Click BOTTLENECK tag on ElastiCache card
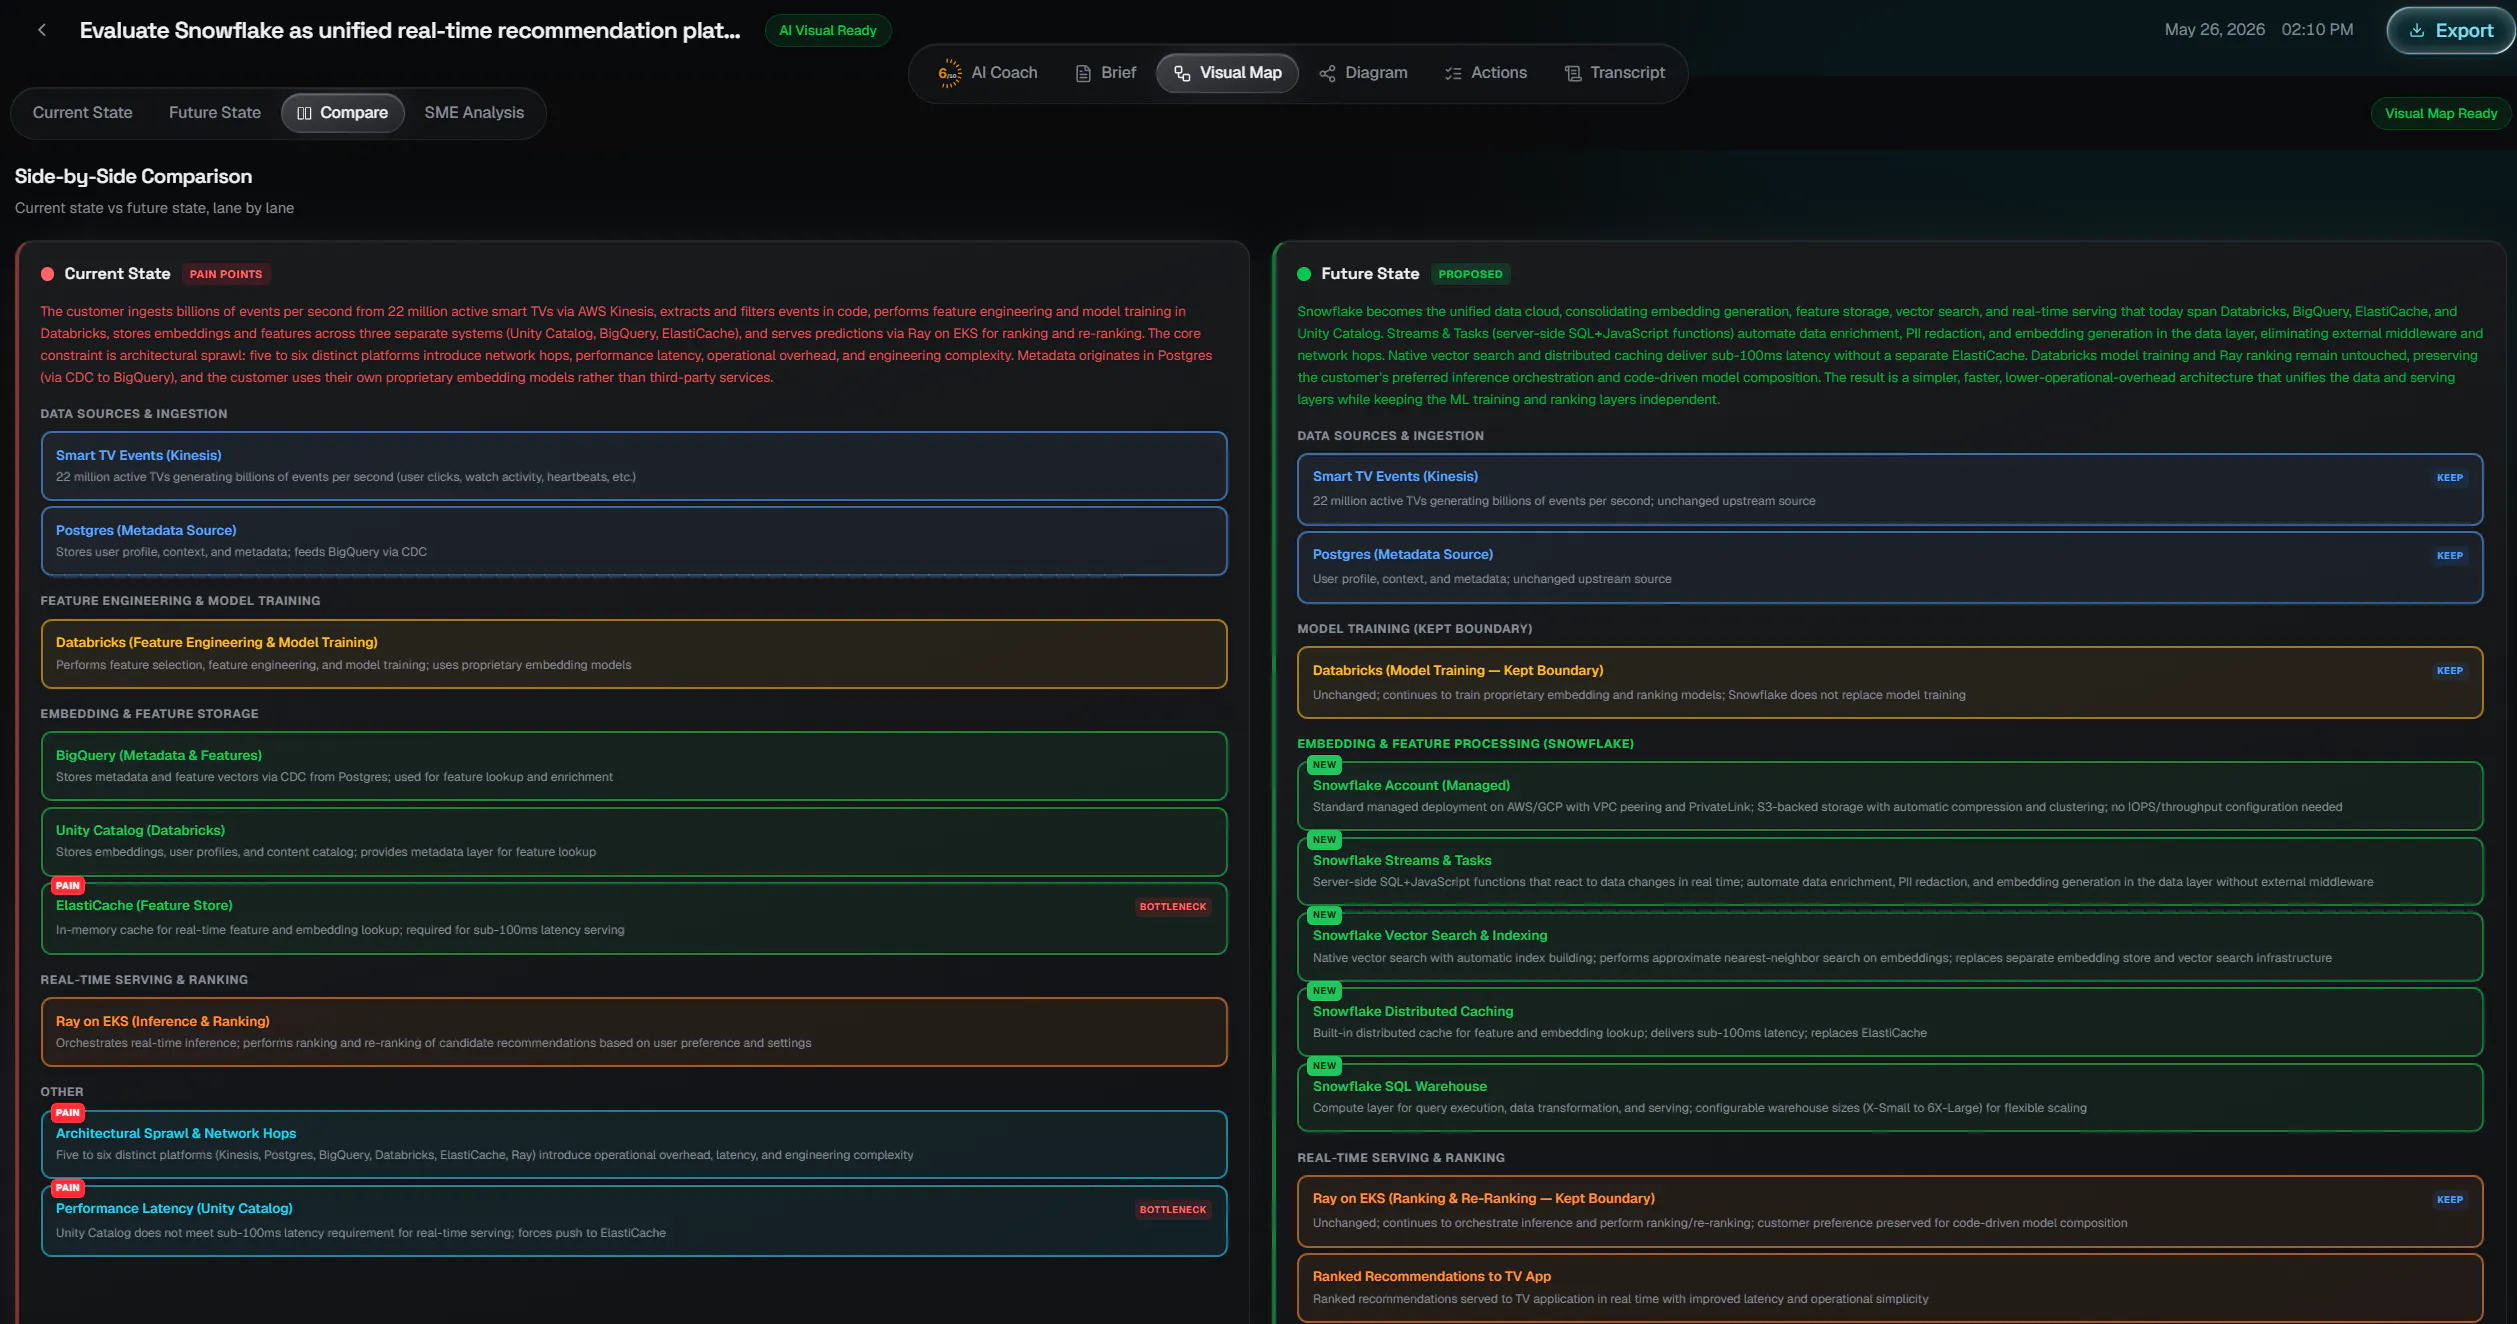This screenshot has width=2517, height=1324. (1172, 907)
